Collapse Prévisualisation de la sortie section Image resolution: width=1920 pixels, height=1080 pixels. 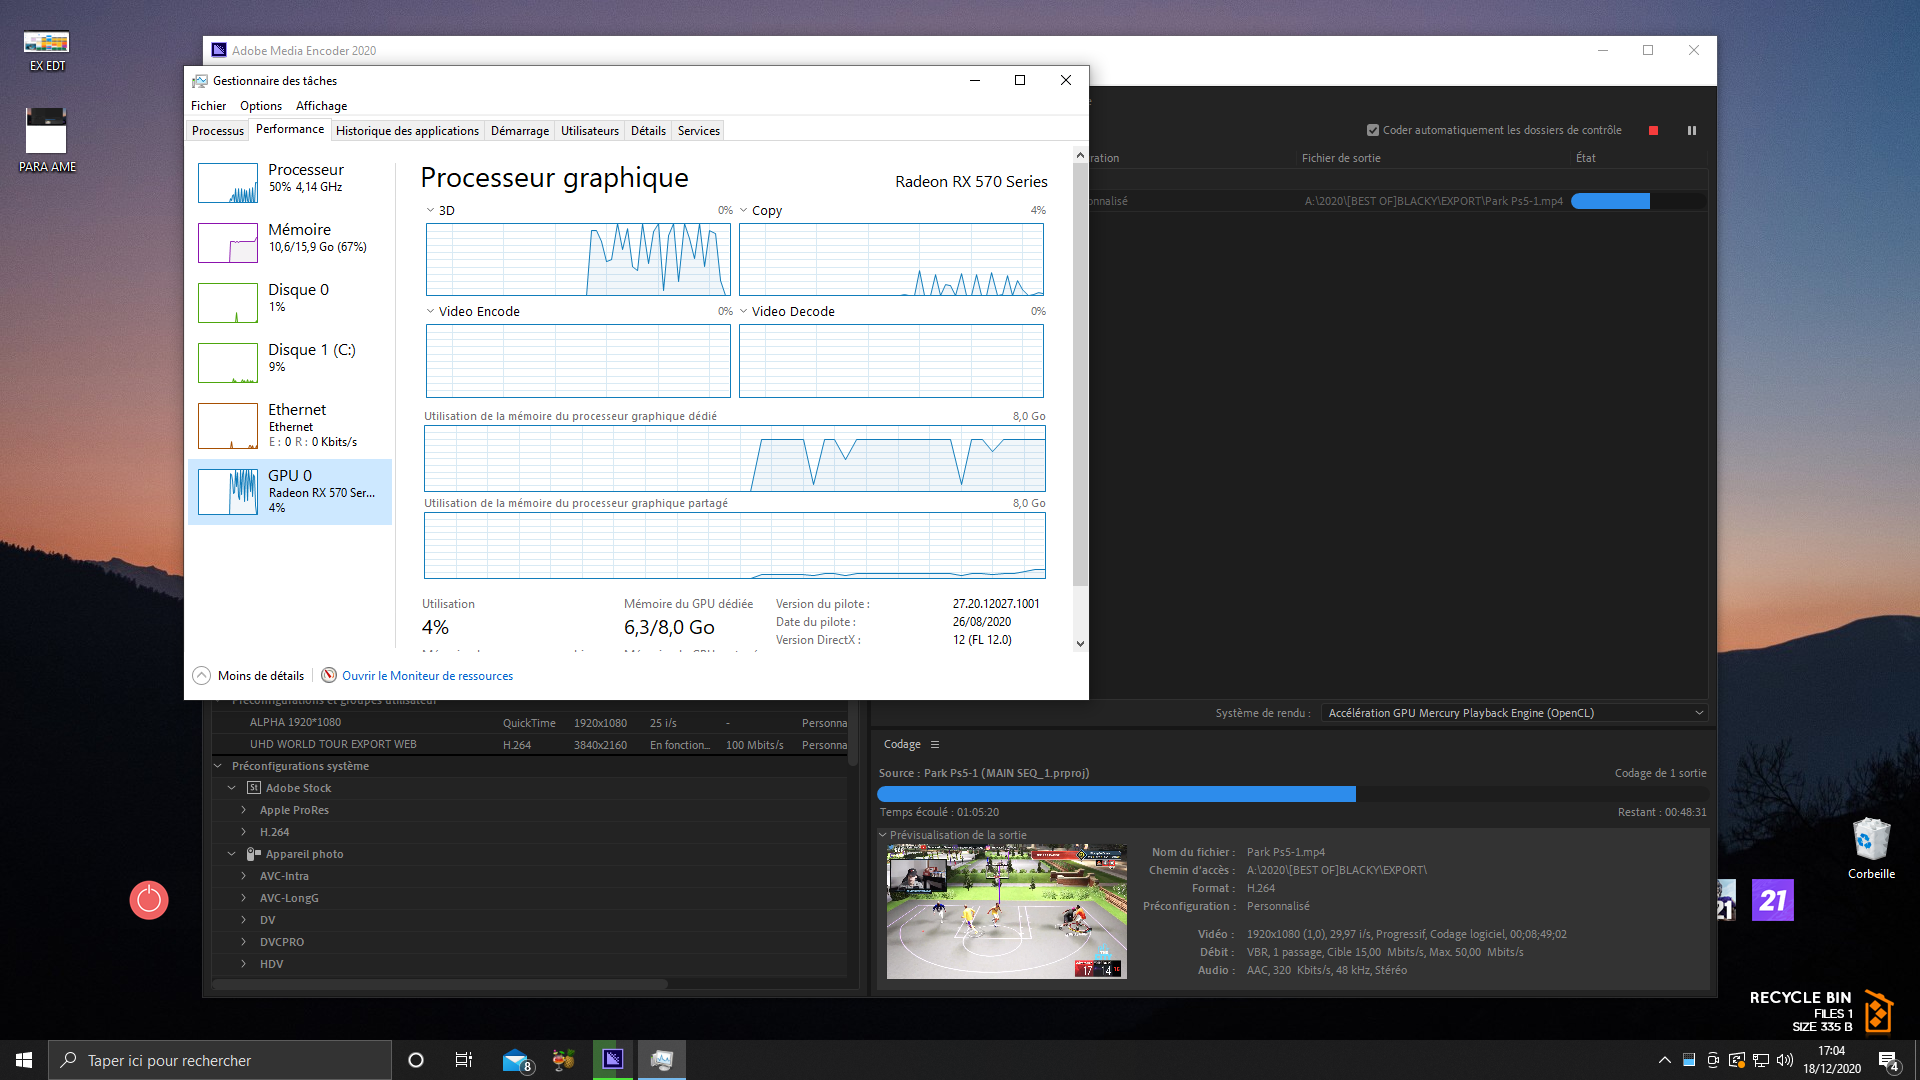click(x=883, y=835)
